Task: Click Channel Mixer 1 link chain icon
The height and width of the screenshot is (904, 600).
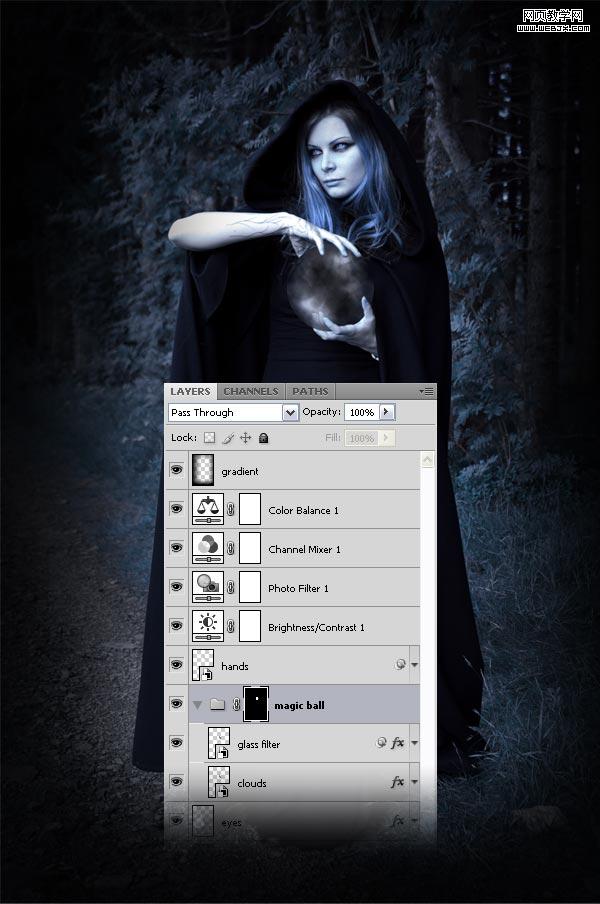Action: 231,548
